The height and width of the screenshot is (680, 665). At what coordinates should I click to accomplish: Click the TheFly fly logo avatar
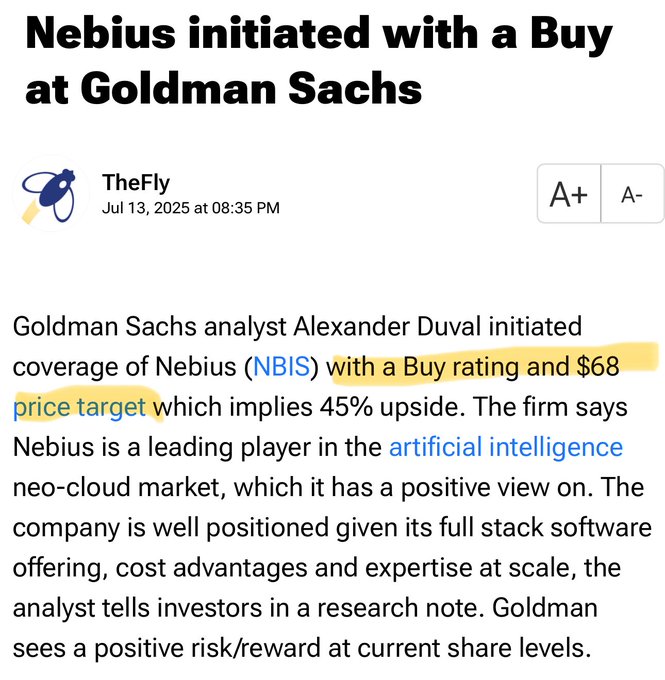pos(50,194)
